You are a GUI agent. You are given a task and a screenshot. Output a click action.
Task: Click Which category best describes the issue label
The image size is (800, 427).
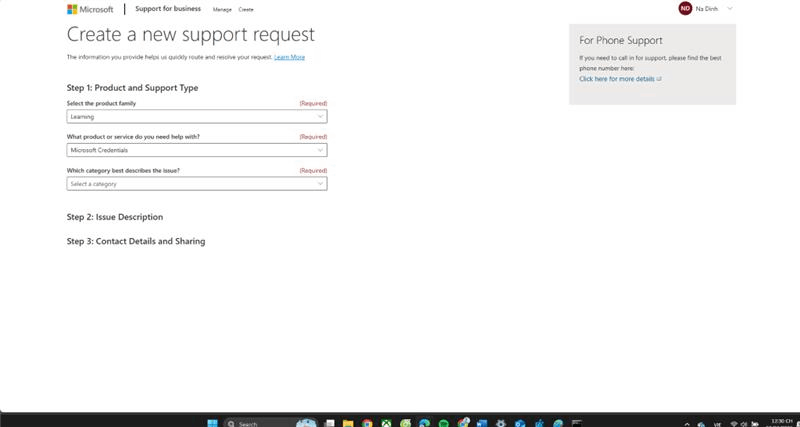[123, 170]
